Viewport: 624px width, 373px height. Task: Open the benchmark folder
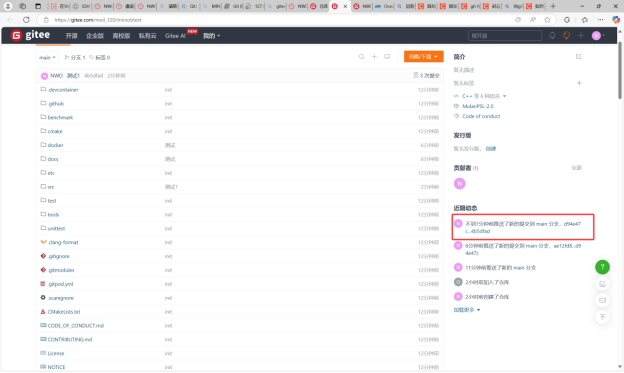pos(60,117)
